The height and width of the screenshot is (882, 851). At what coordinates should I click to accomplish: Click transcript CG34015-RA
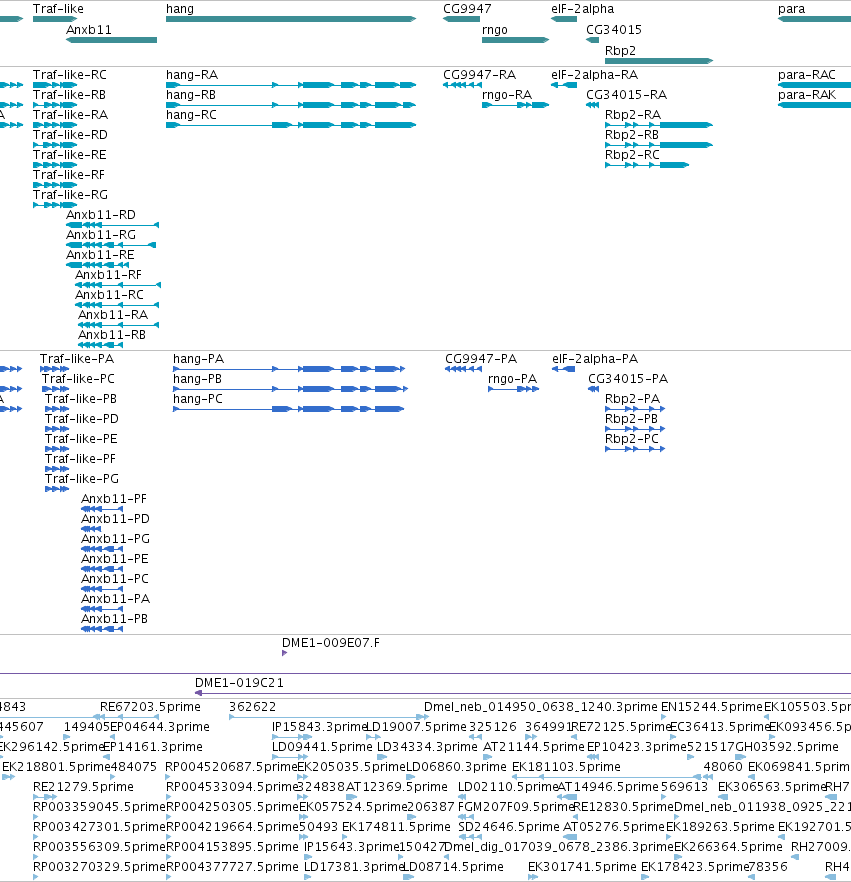click(x=626, y=94)
